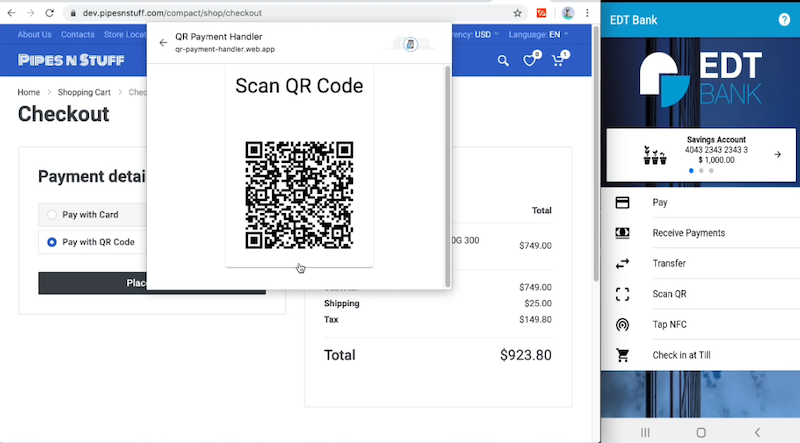800x443 pixels.
Task: Bookmark page with the star icon
Action: coord(517,13)
